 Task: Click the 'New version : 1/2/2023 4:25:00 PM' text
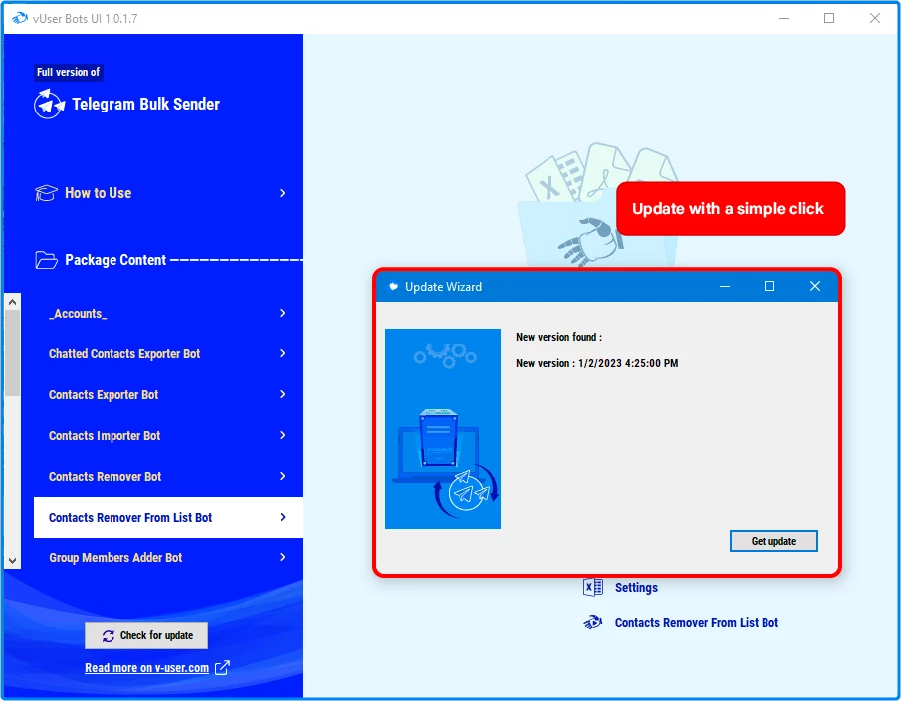point(597,363)
